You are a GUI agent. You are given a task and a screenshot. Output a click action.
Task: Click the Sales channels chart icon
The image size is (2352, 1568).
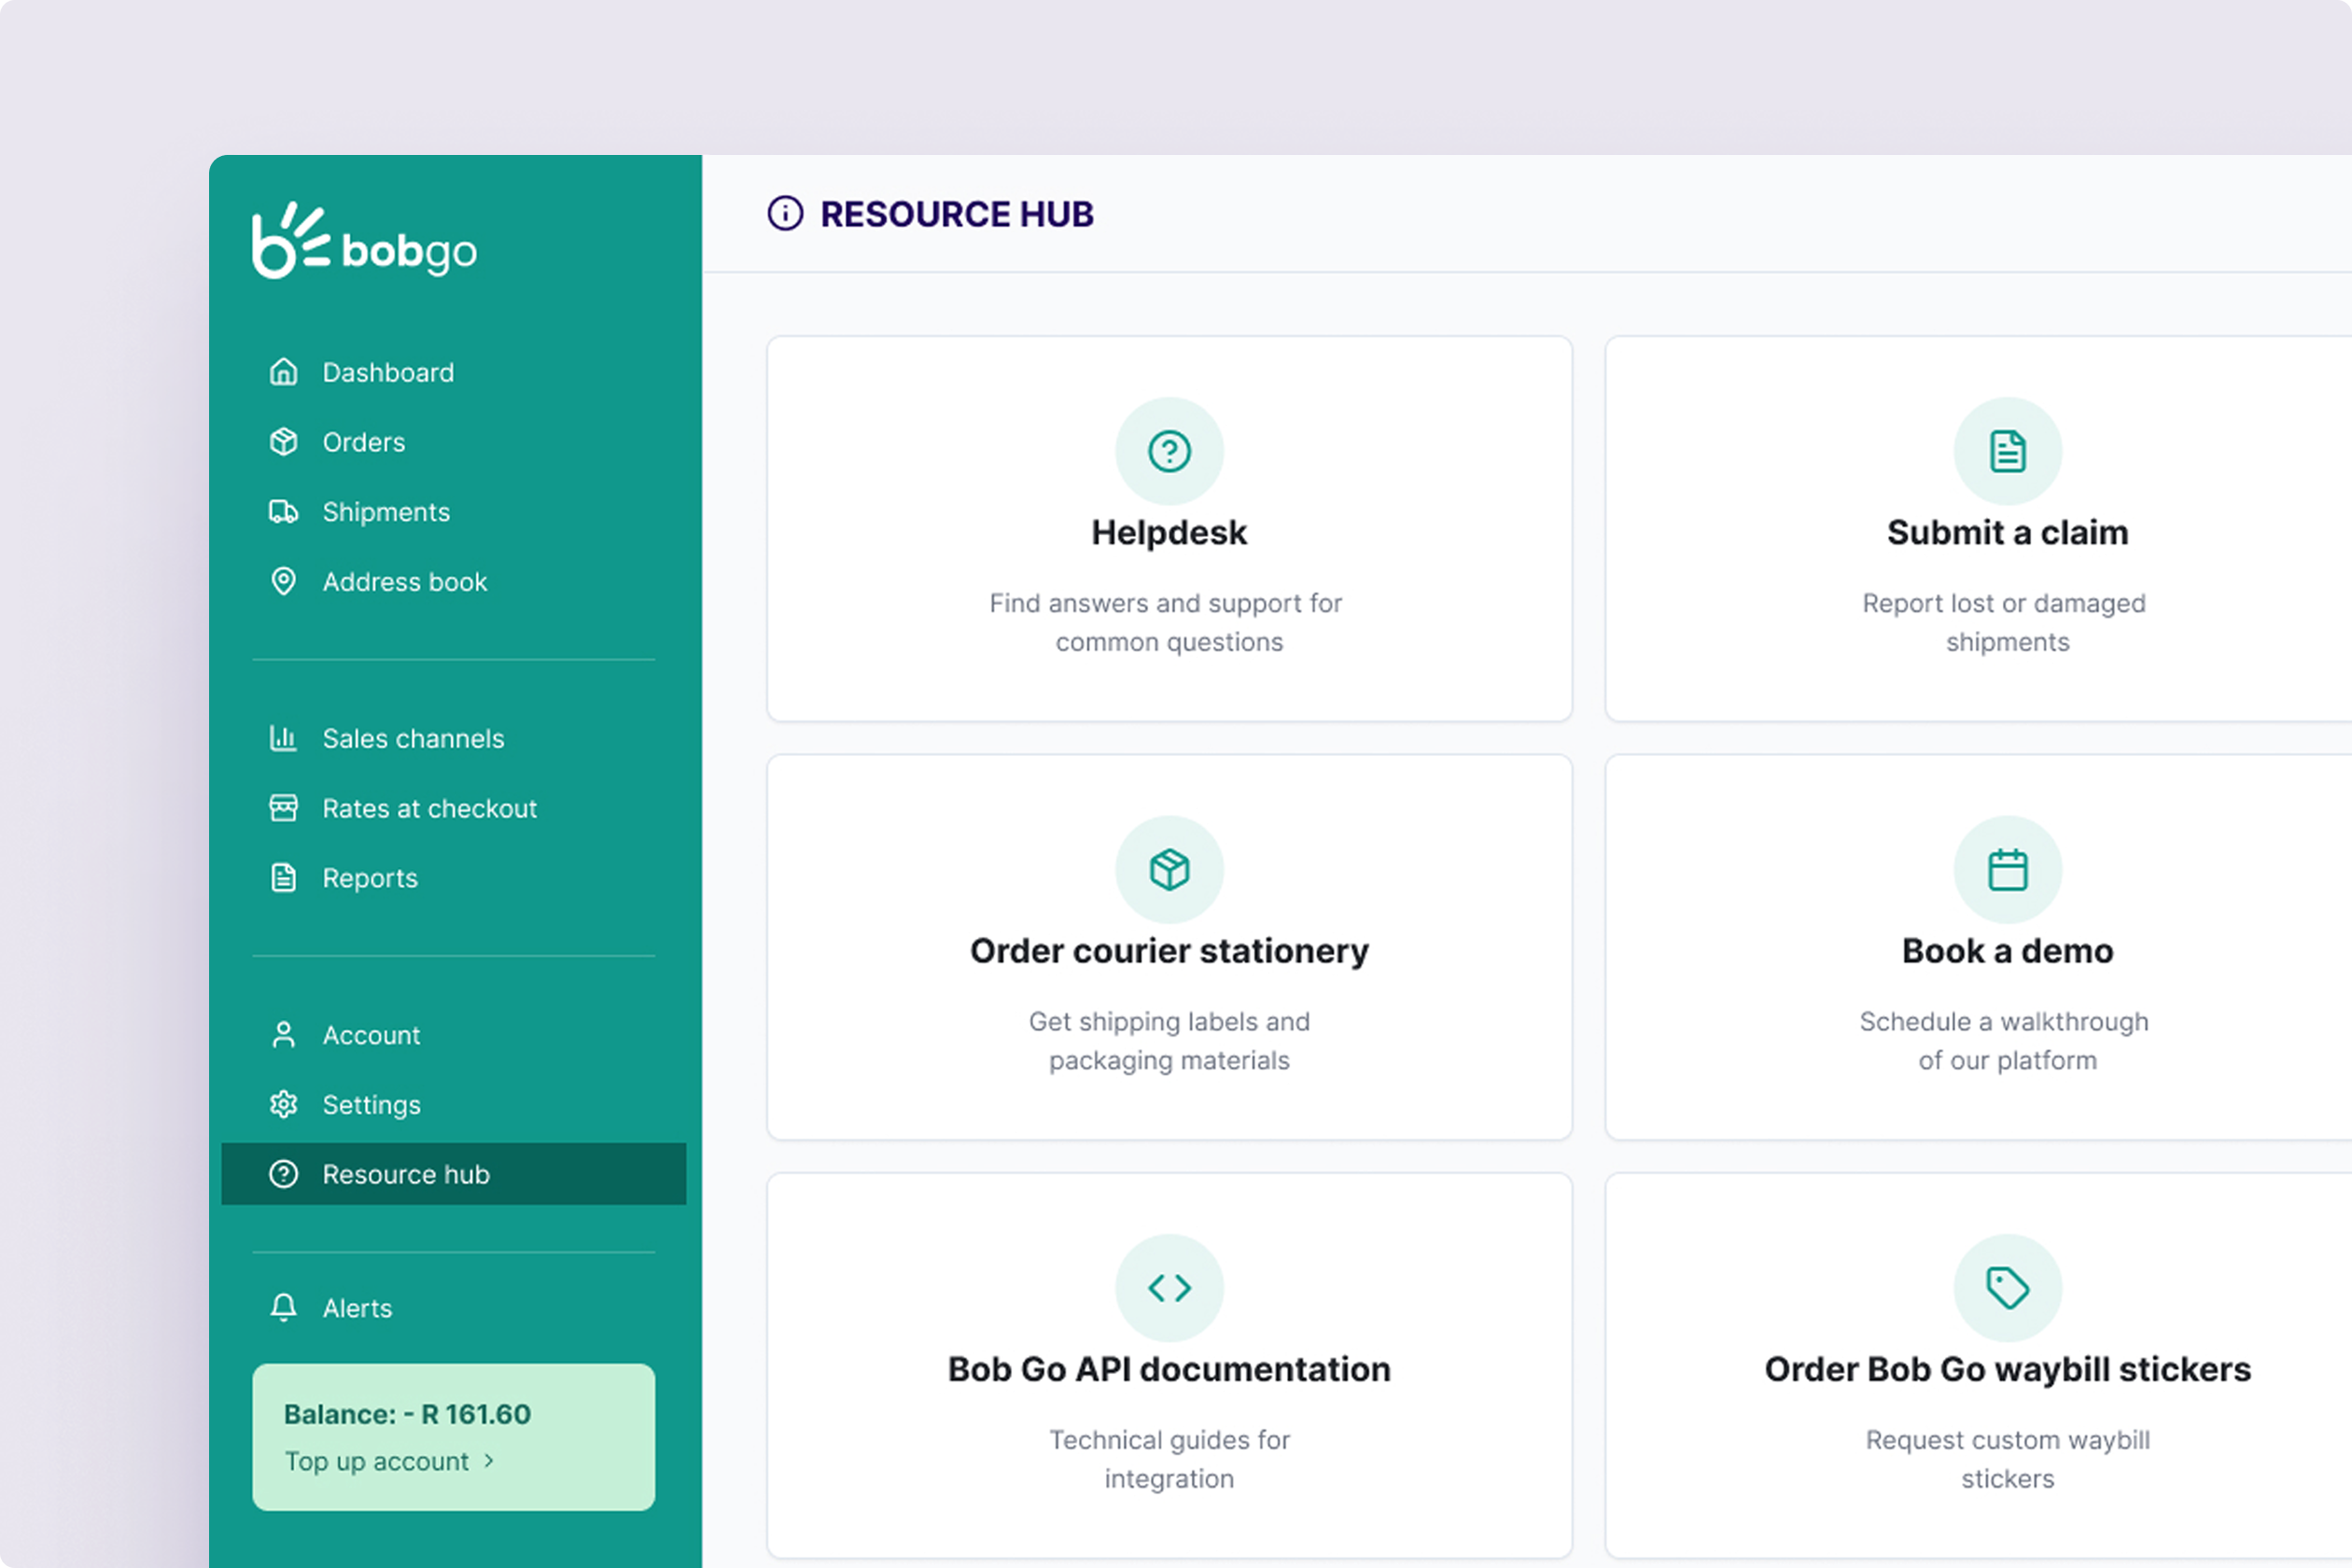click(284, 738)
